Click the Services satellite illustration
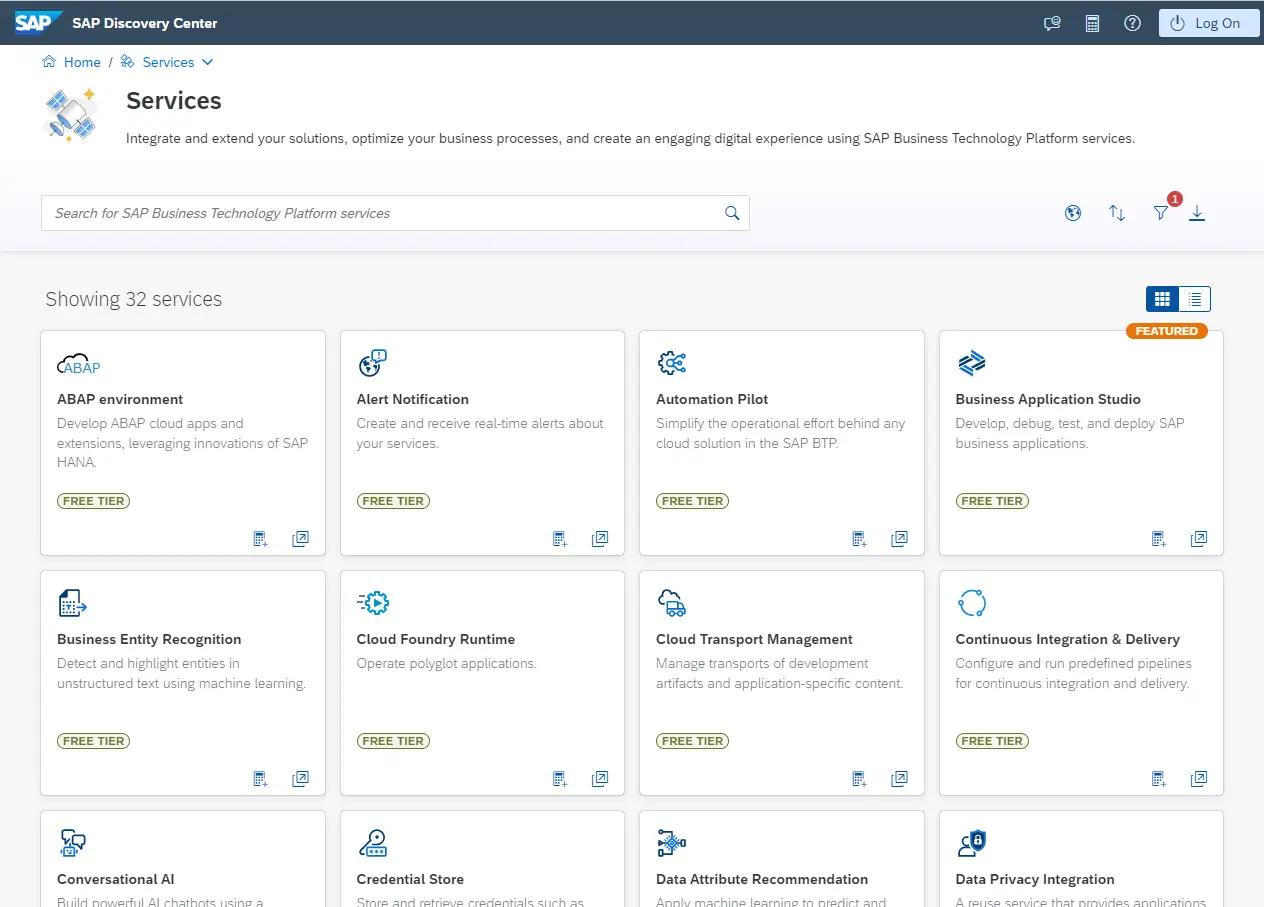Image resolution: width=1264 pixels, height=907 pixels. tap(71, 113)
